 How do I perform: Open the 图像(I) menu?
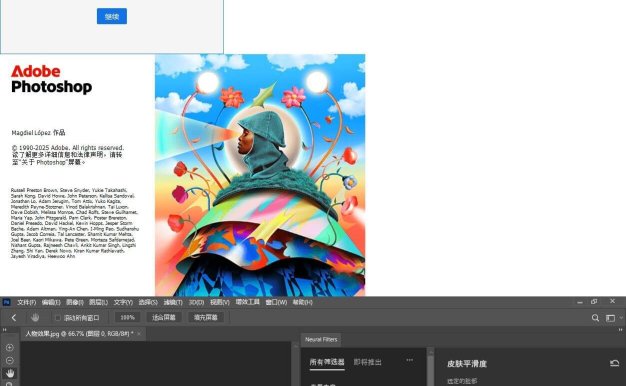tap(75, 302)
